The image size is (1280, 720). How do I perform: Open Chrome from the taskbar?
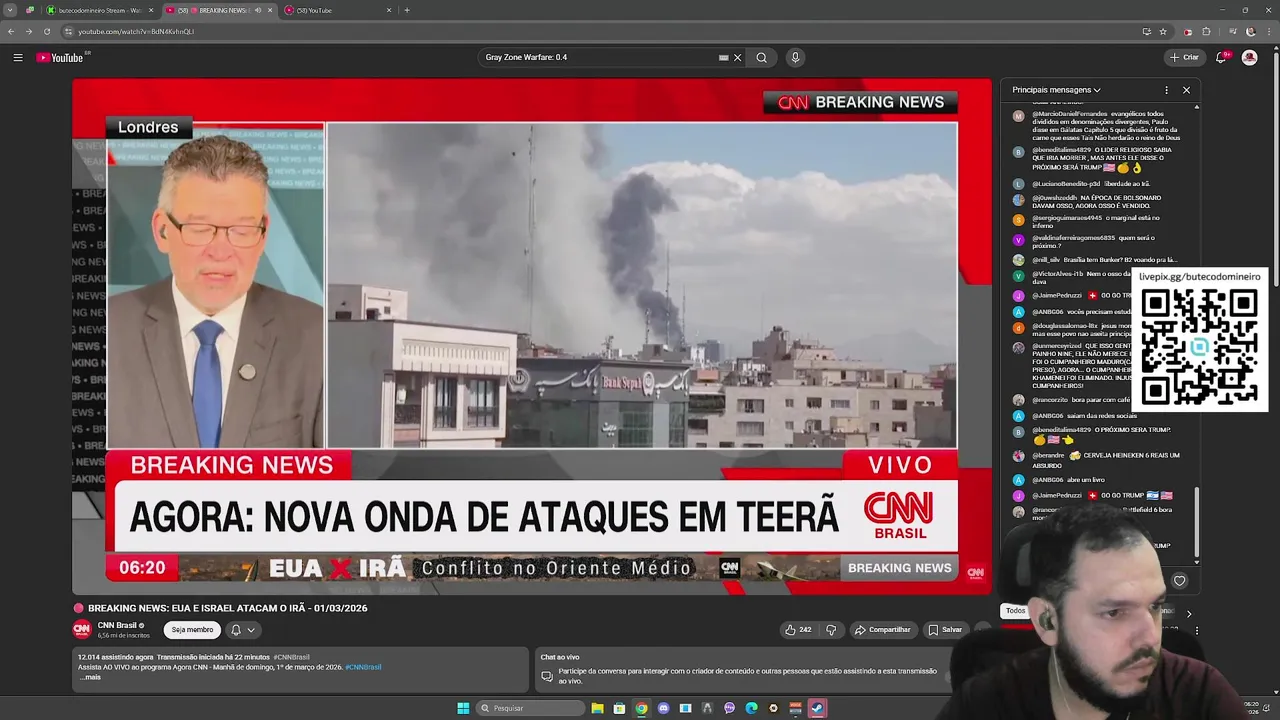pyautogui.click(x=641, y=708)
